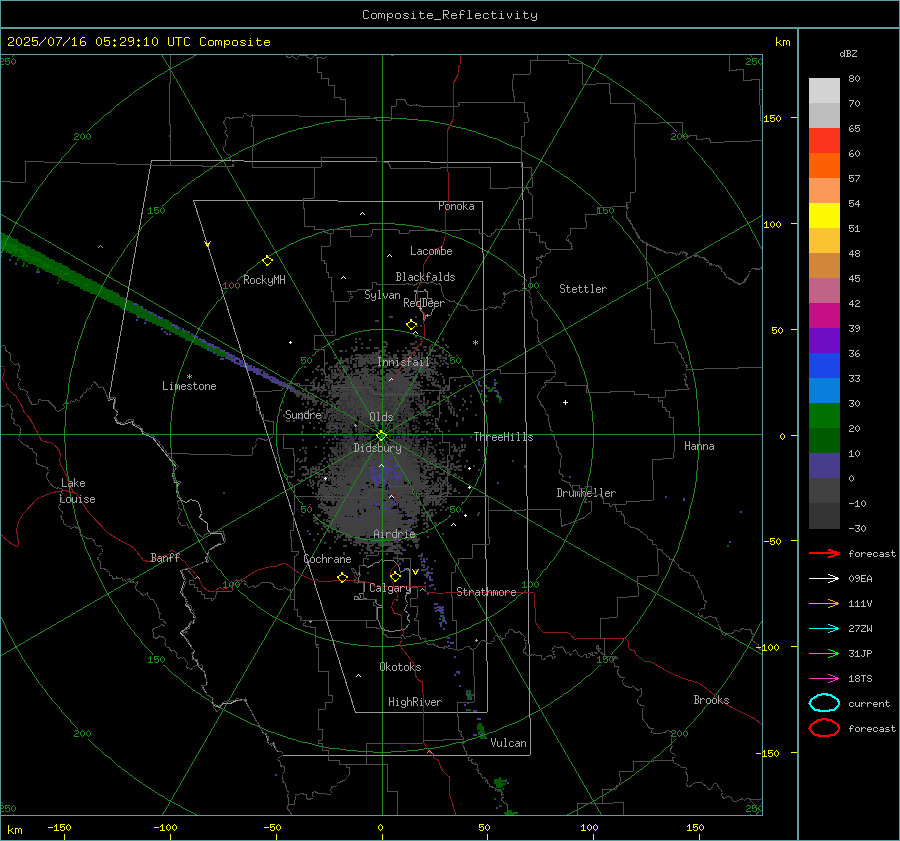The width and height of the screenshot is (900, 841).
Task: Click the yellow diamond marker below RedDeer
Action: pyautogui.click(x=412, y=325)
